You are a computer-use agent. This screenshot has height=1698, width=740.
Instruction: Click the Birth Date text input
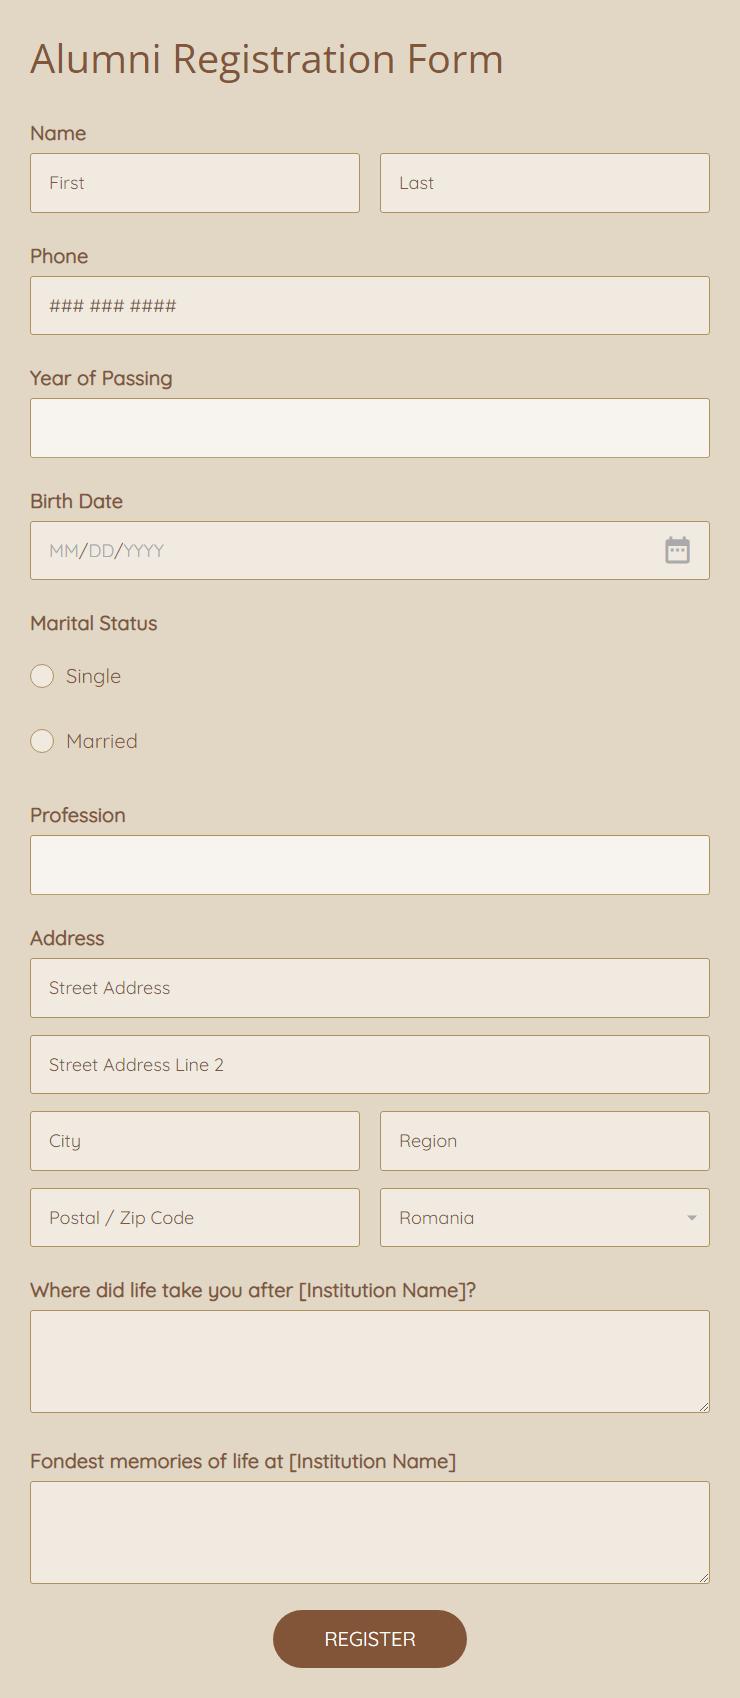tap(340, 550)
